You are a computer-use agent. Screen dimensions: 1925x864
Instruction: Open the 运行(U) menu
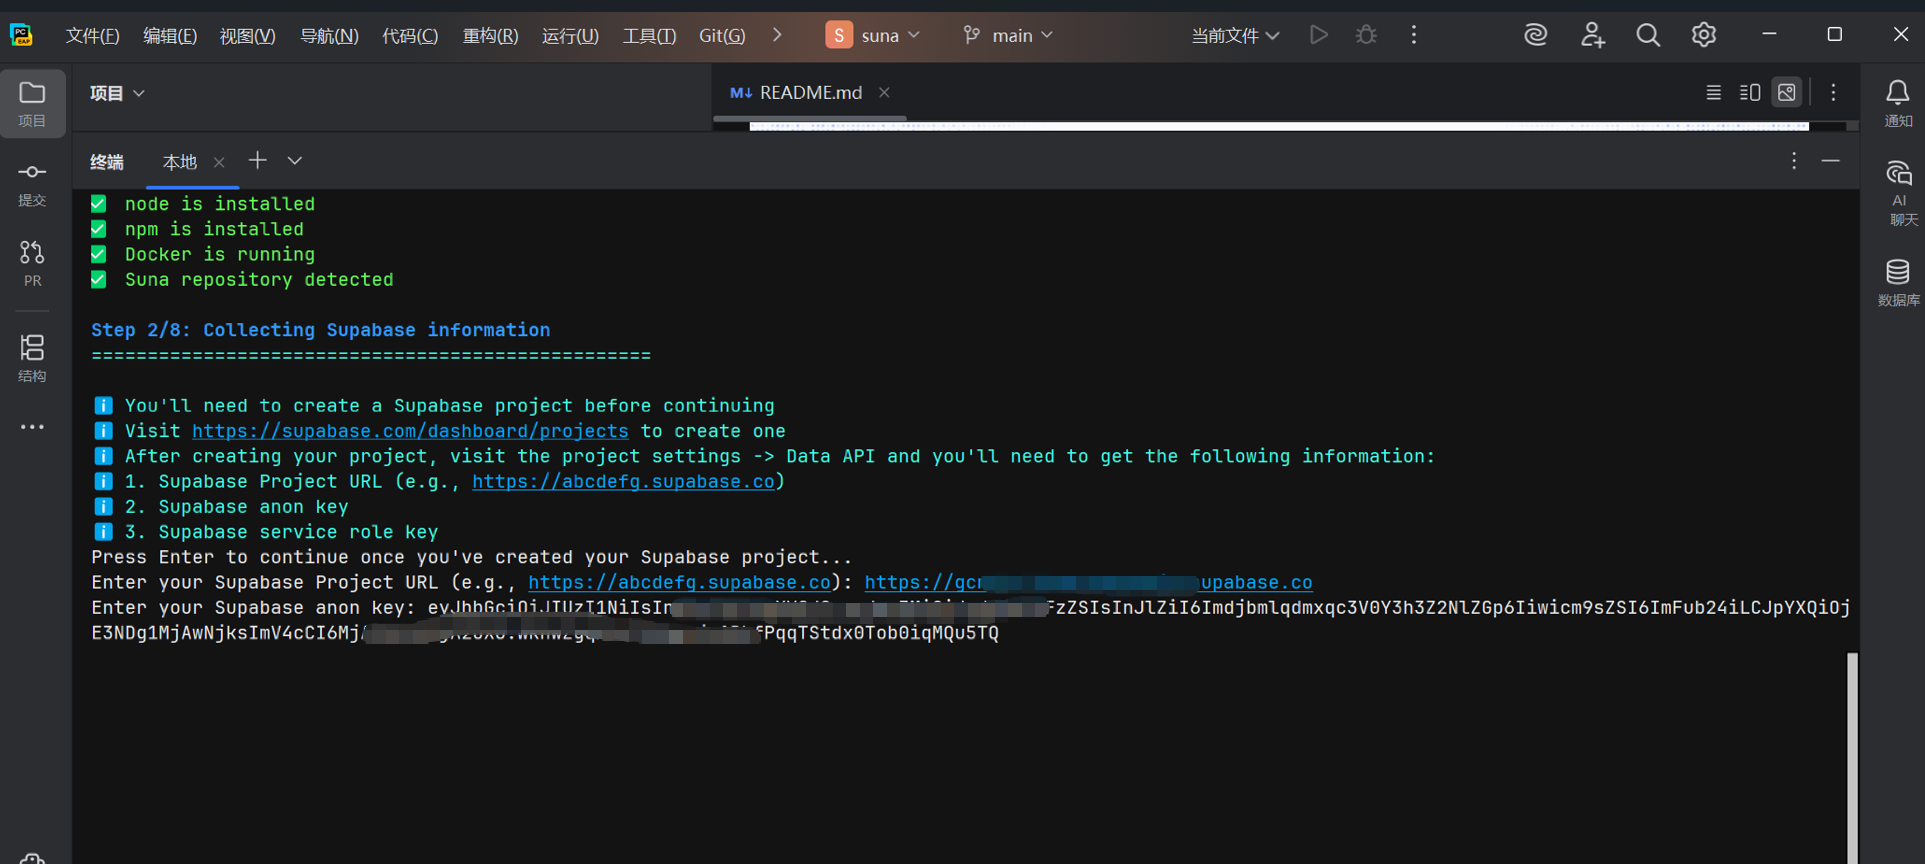[570, 36]
